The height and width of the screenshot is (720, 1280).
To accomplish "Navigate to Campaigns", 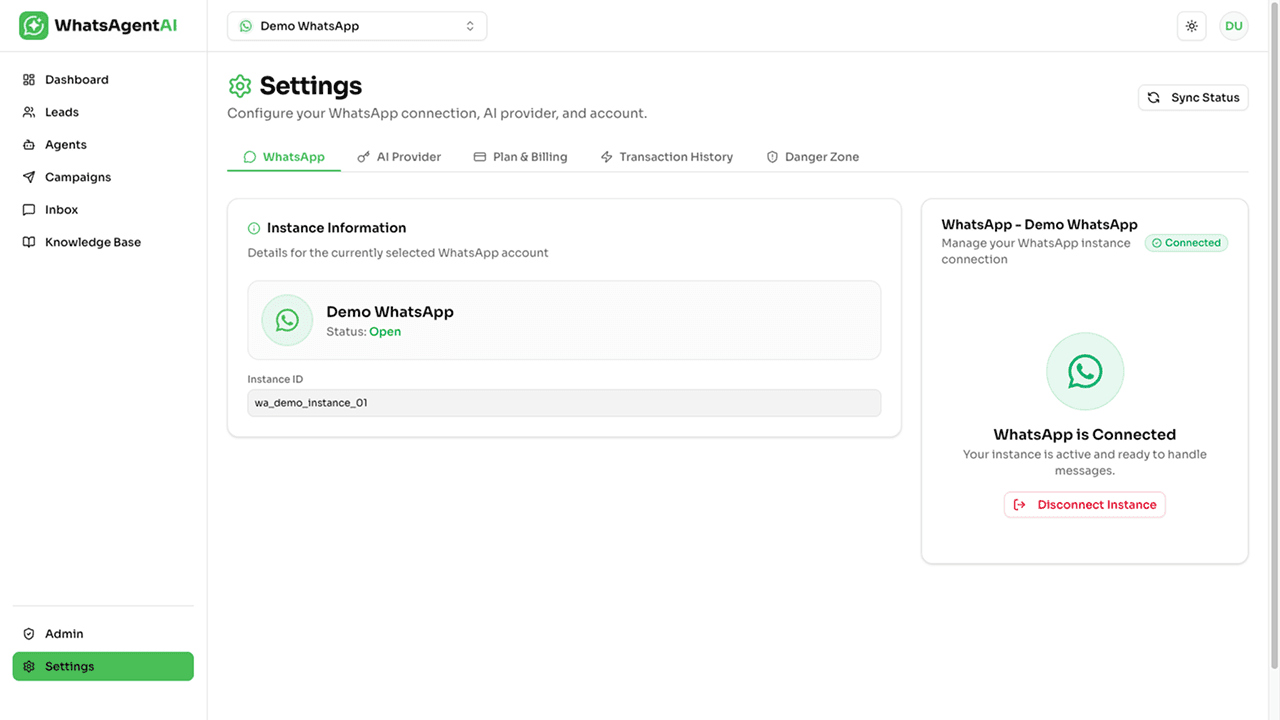I will click(x=103, y=177).
